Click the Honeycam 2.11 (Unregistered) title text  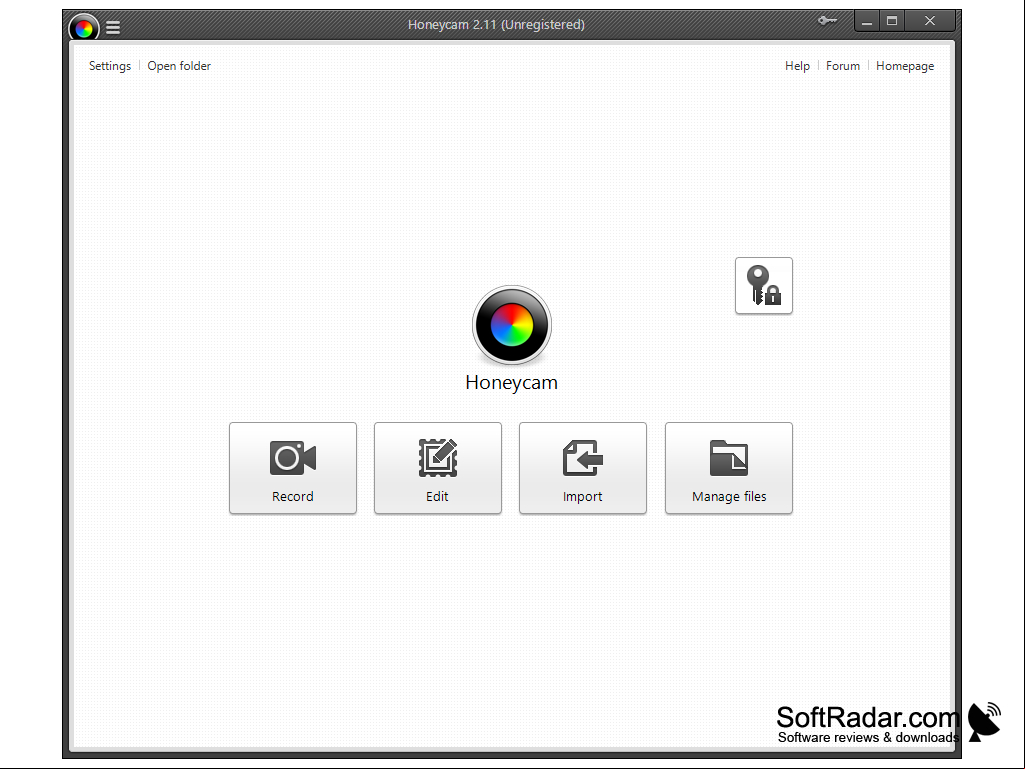tap(496, 25)
